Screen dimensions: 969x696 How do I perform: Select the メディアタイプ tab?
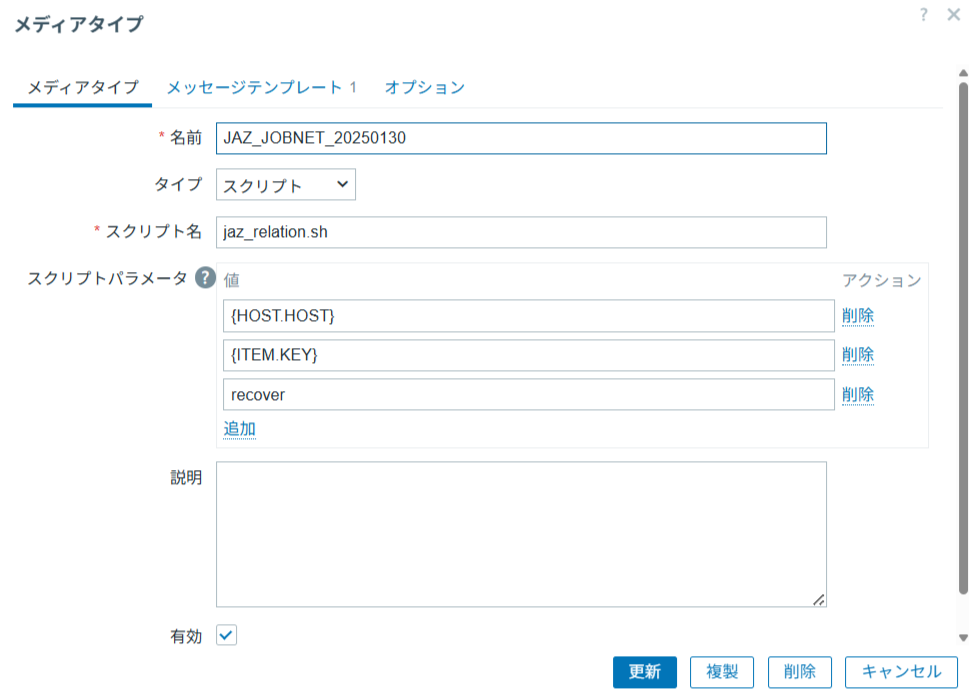(x=82, y=88)
